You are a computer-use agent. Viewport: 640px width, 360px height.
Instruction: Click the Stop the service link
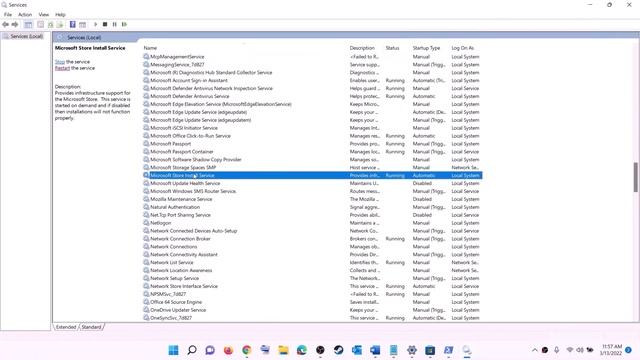point(60,62)
